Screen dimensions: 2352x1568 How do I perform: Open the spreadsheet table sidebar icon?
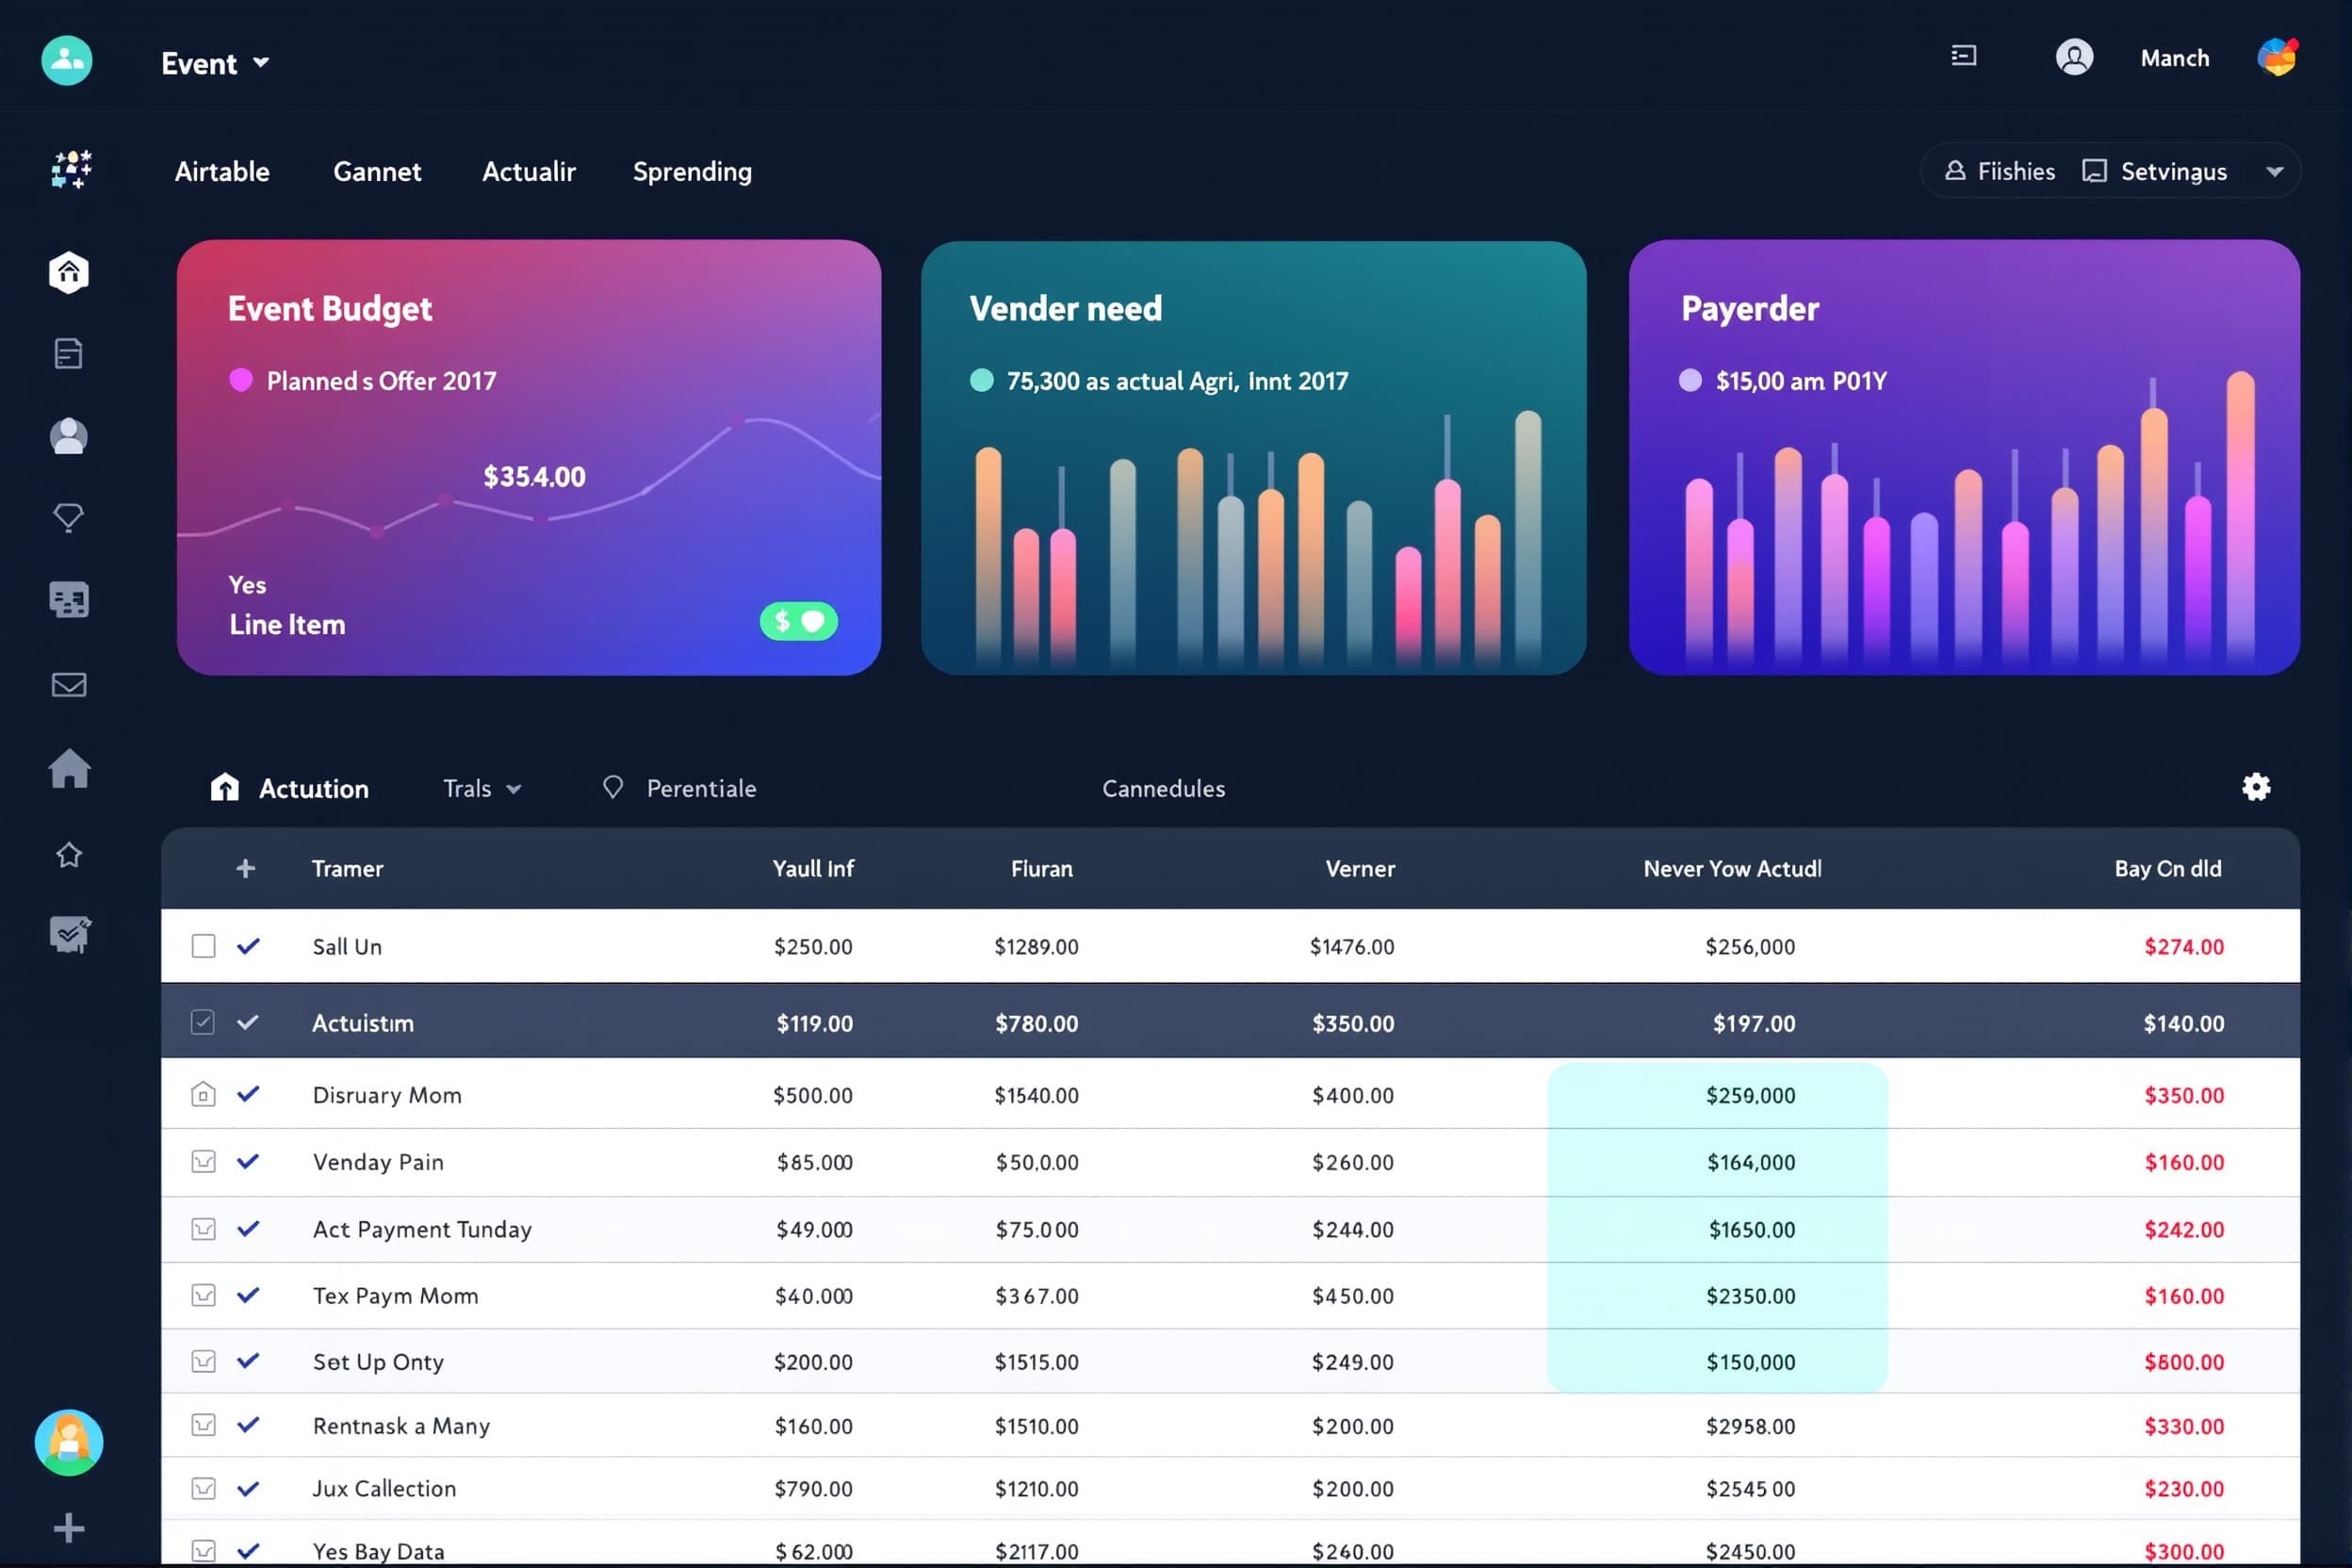[x=69, y=600]
